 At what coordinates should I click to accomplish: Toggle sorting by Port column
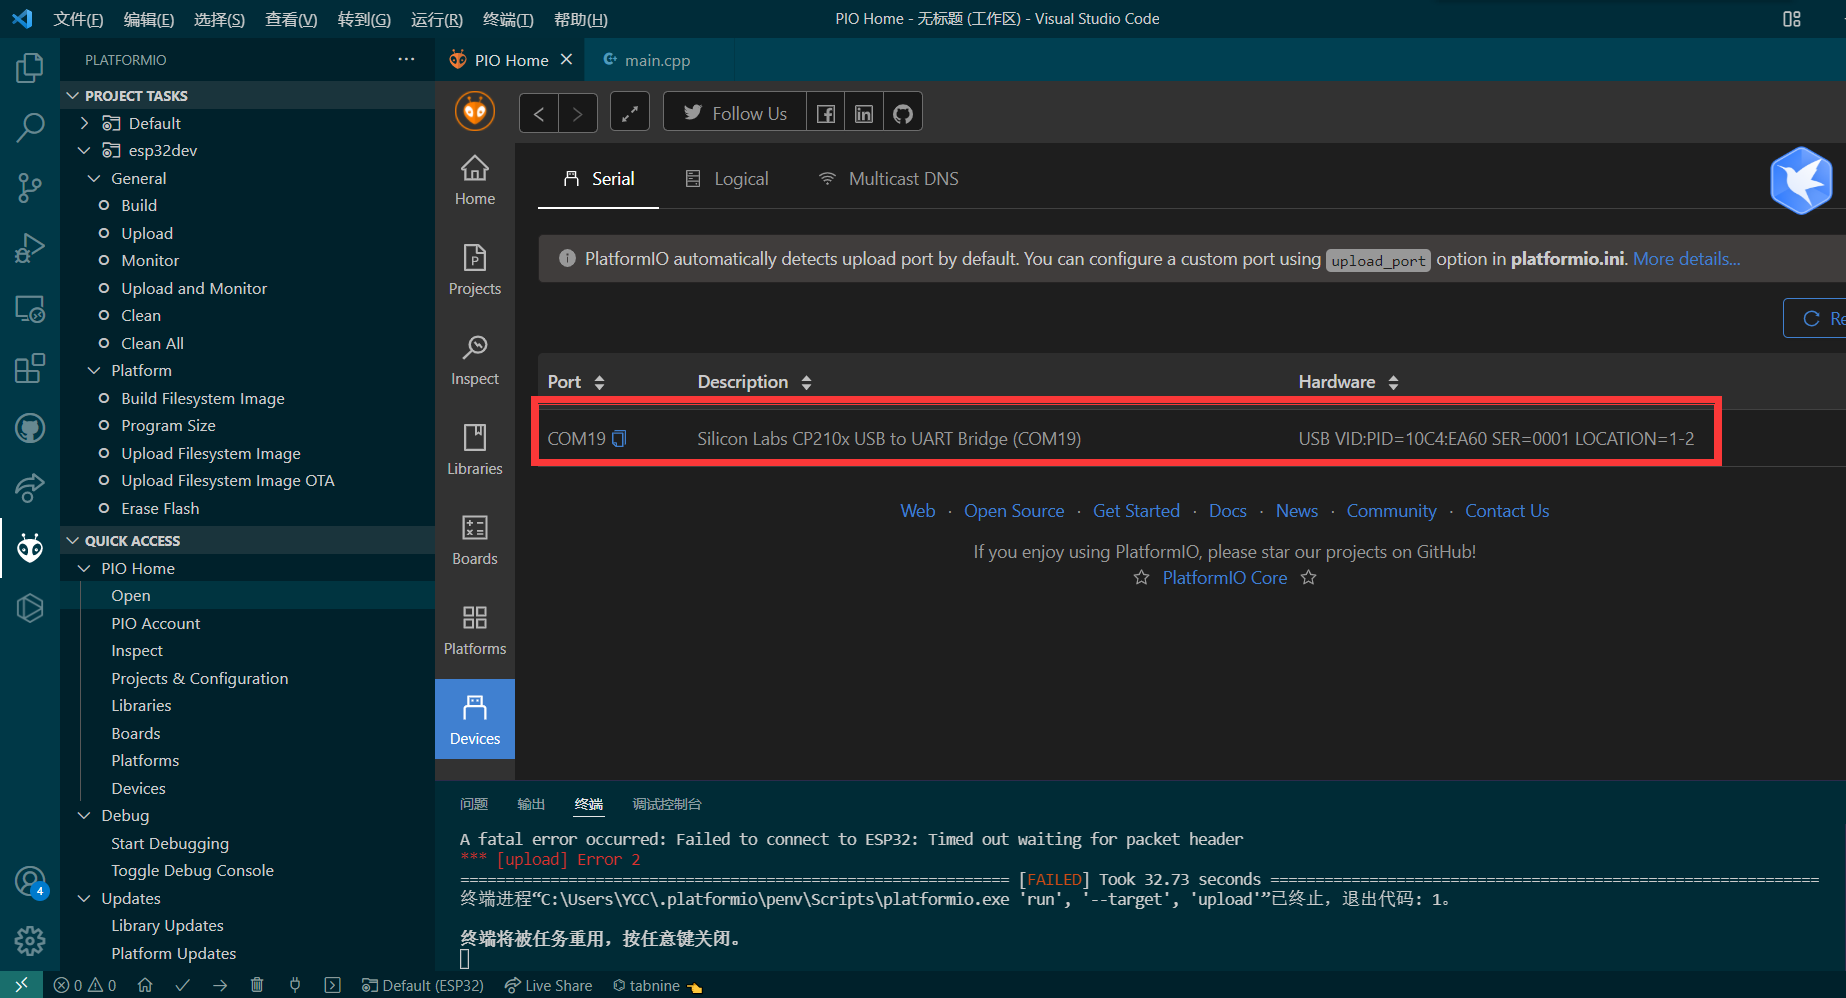point(599,381)
